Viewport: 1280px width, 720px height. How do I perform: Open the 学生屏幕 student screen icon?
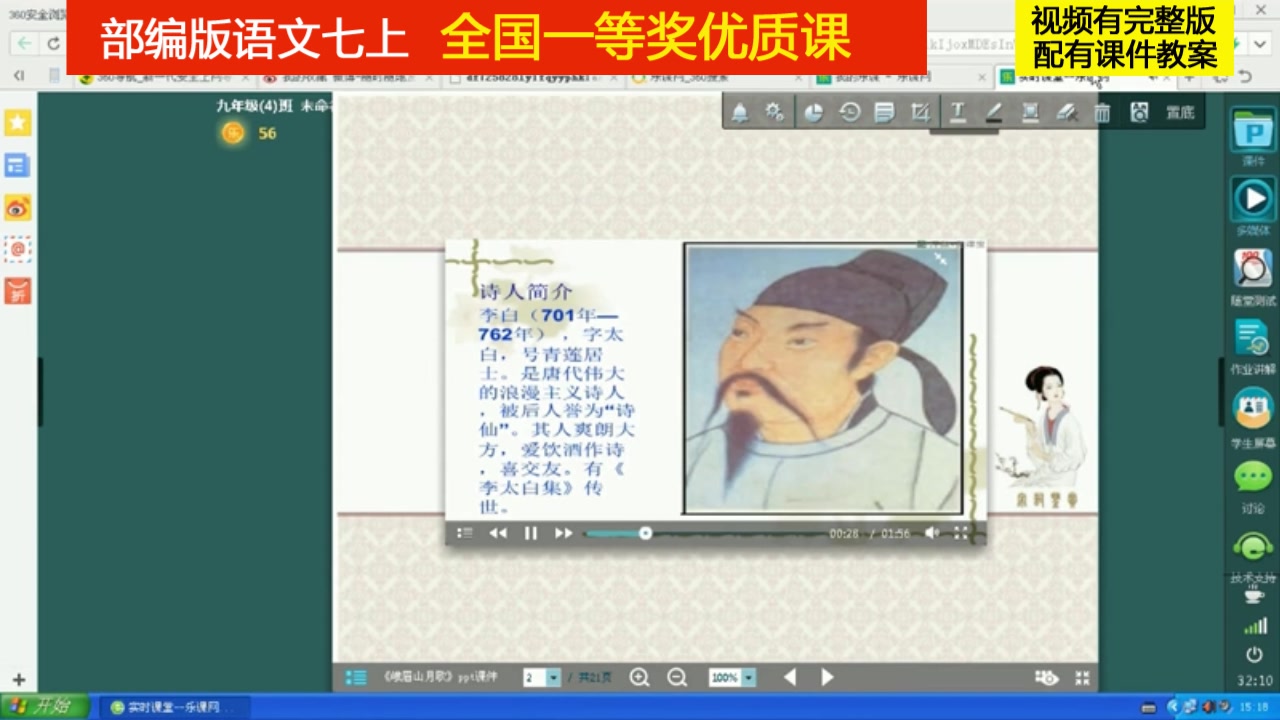(1253, 408)
